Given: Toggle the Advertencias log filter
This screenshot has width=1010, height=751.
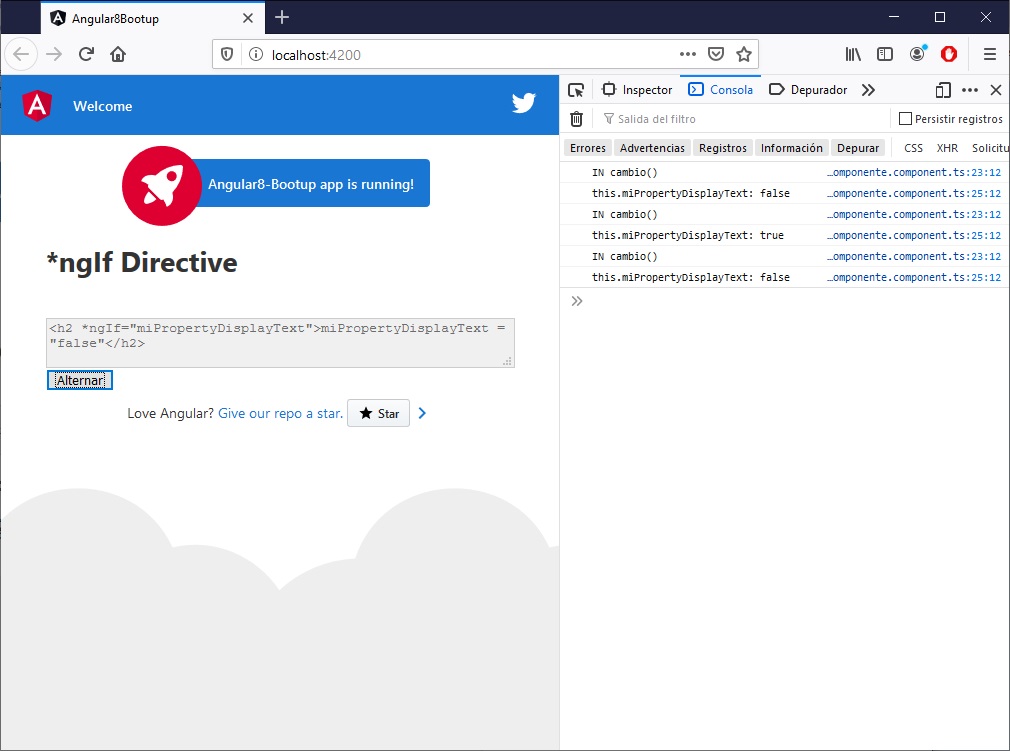Looking at the screenshot, I should pos(651,147).
